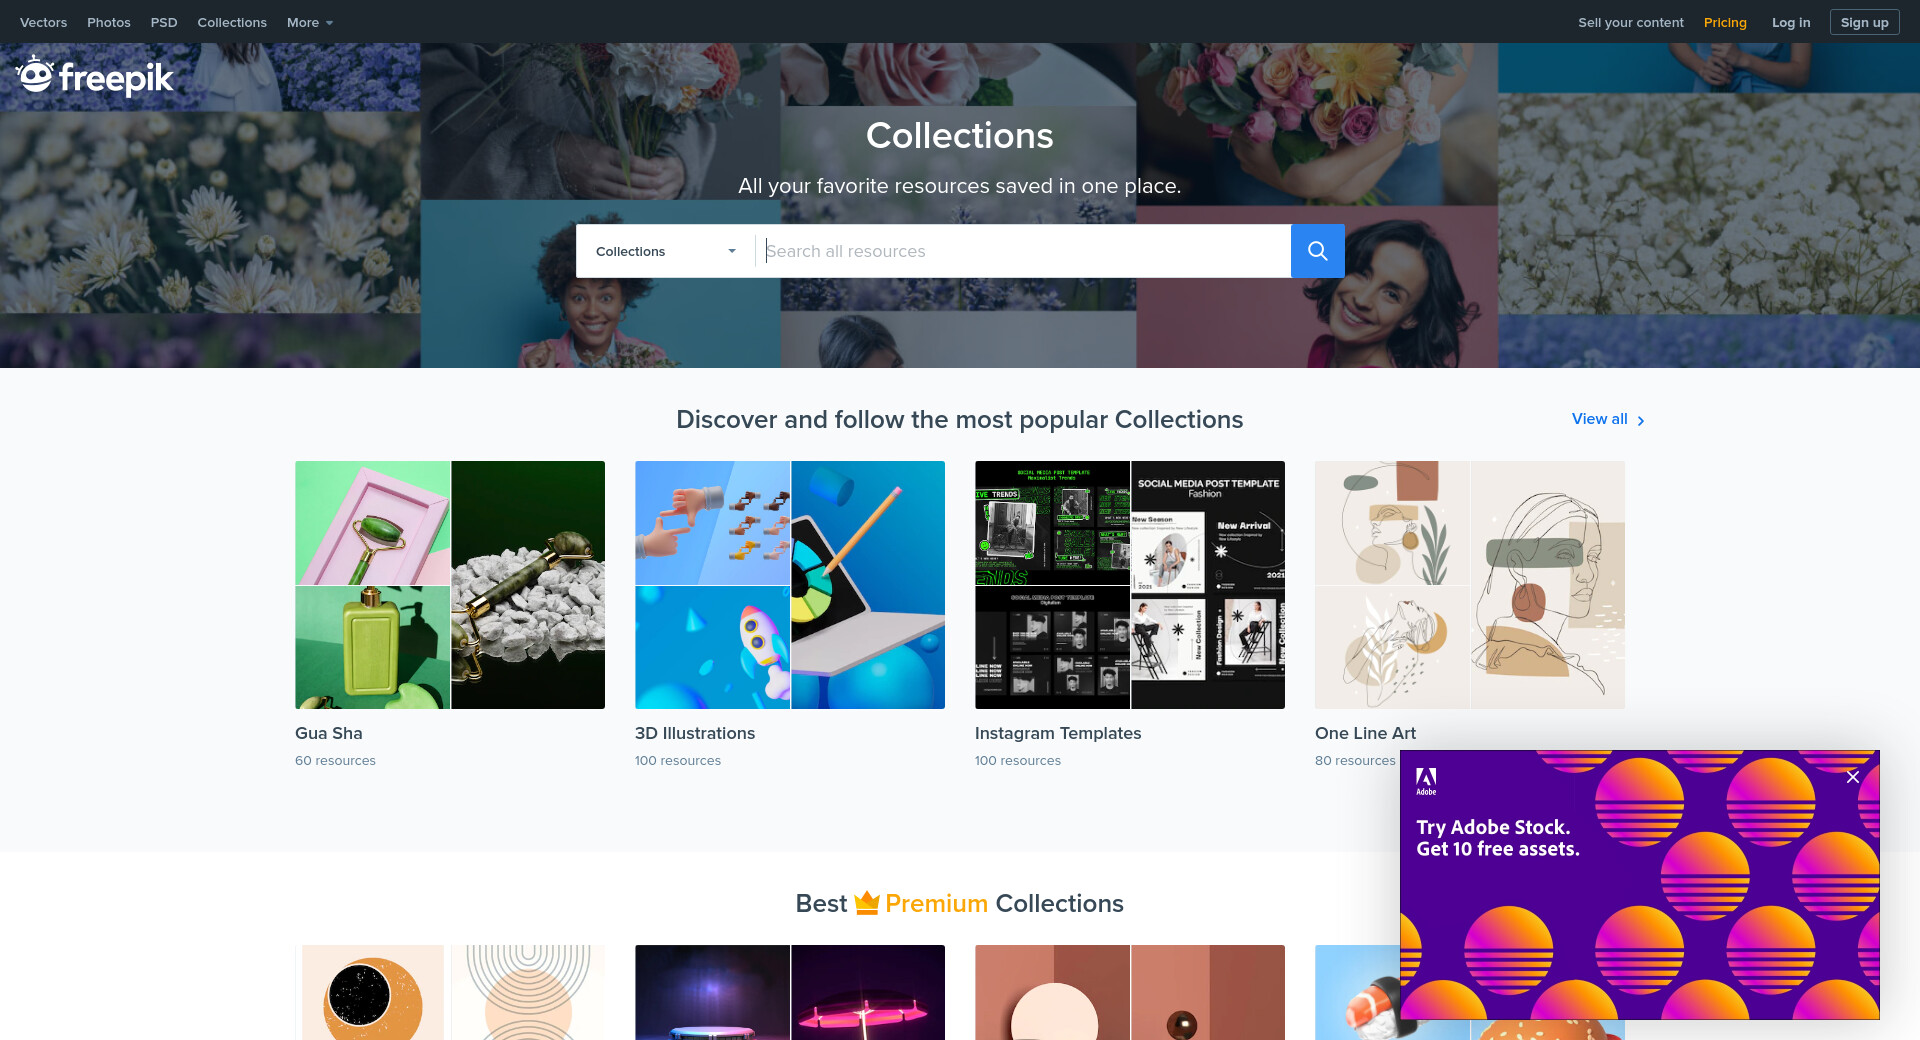1920x1040 pixels.
Task: Click the Freepik logo
Action: [95, 76]
